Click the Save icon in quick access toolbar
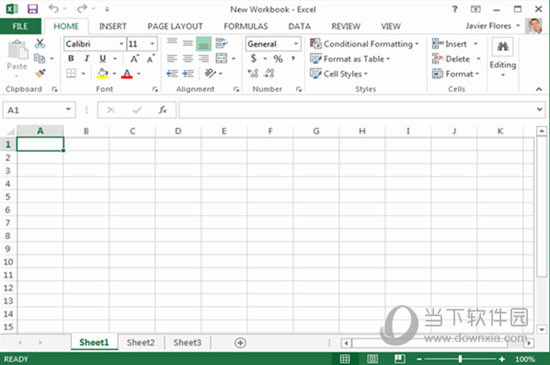This screenshot has width=550, height=365. (x=33, y=9)
